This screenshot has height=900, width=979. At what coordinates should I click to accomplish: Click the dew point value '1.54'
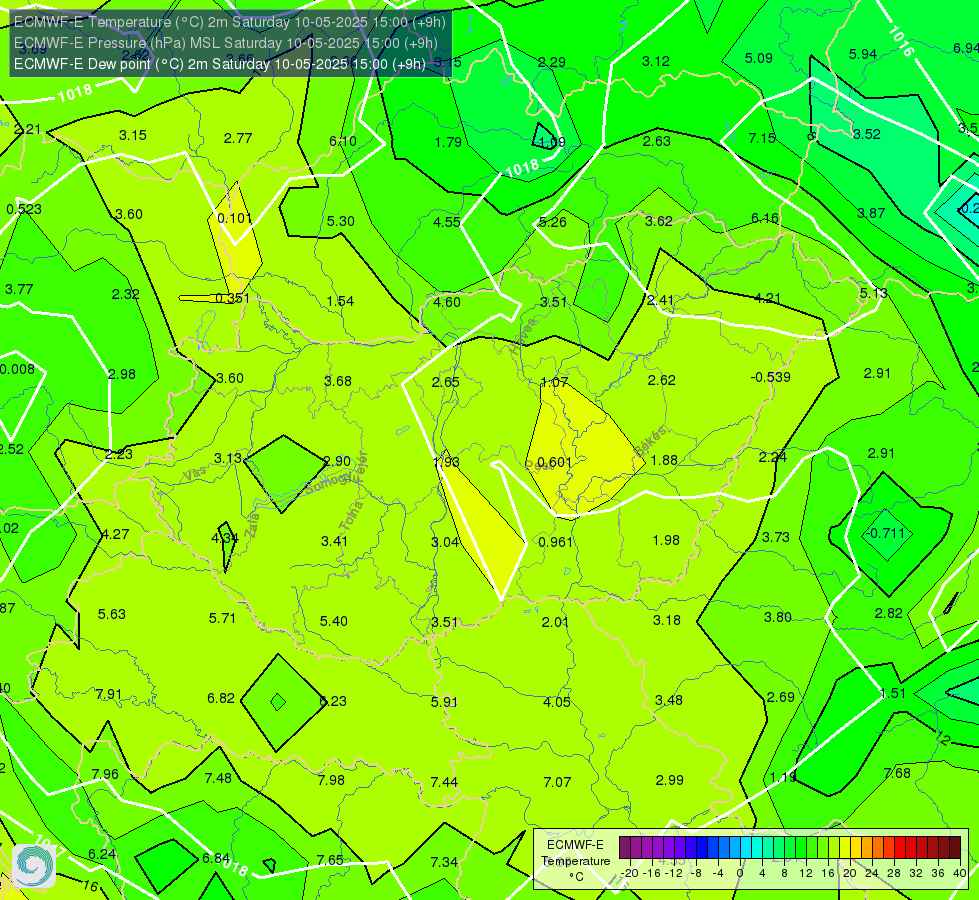pos(340,301)
